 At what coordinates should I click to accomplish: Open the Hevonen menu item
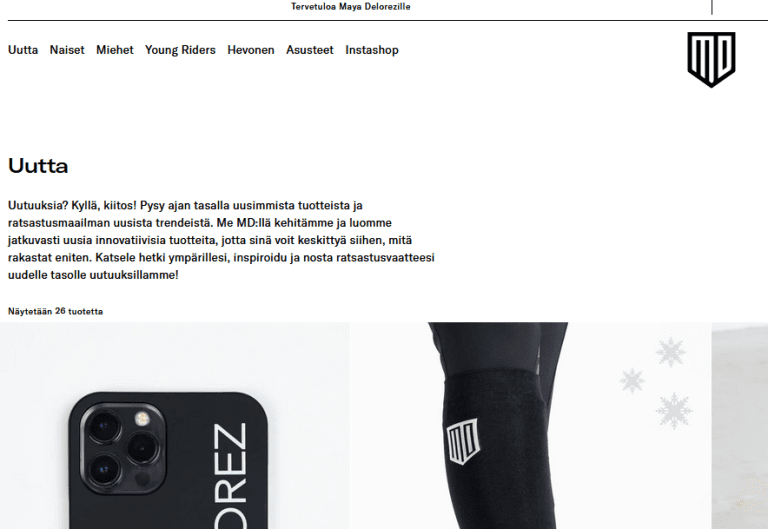point(251,50)
